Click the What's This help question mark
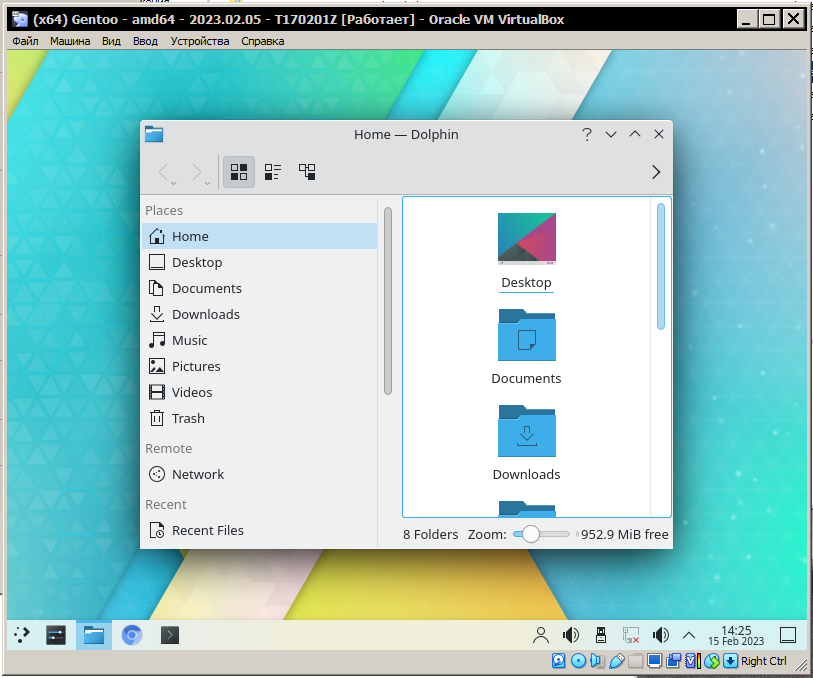The image size is (813, 678). click(x=586, y=134)
